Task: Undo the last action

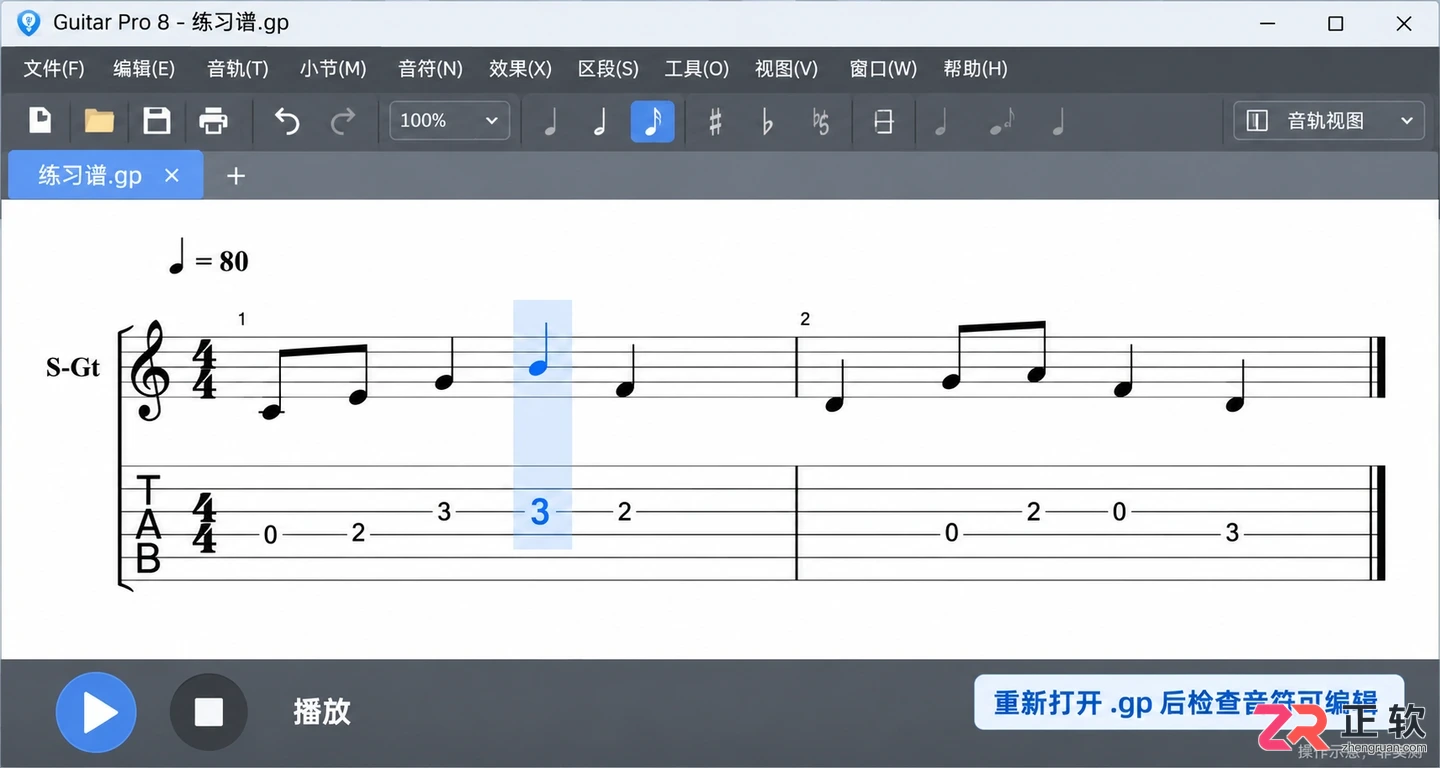Action: pyautogui.click(x=287, y=122)
